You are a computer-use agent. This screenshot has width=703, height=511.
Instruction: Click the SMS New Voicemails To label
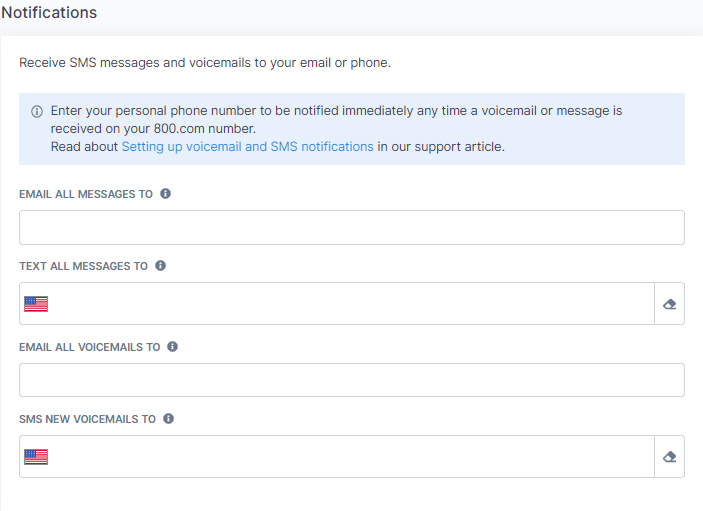[87, 419]
